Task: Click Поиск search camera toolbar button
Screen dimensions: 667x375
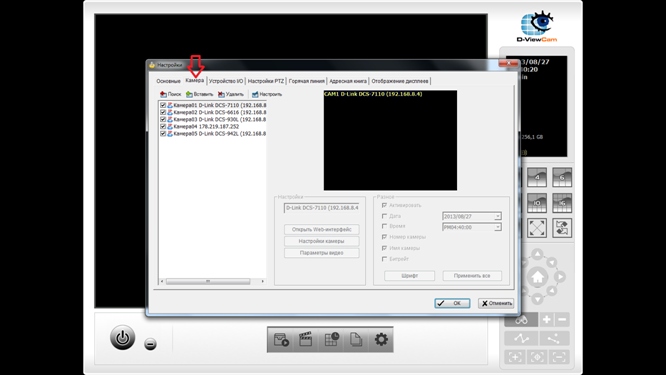Action: click(170, 94)
